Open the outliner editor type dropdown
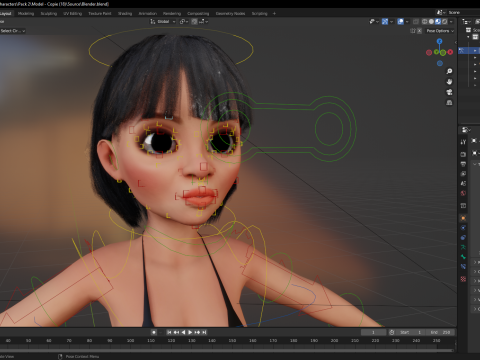 pyautogui.click(x=466, y=21)
